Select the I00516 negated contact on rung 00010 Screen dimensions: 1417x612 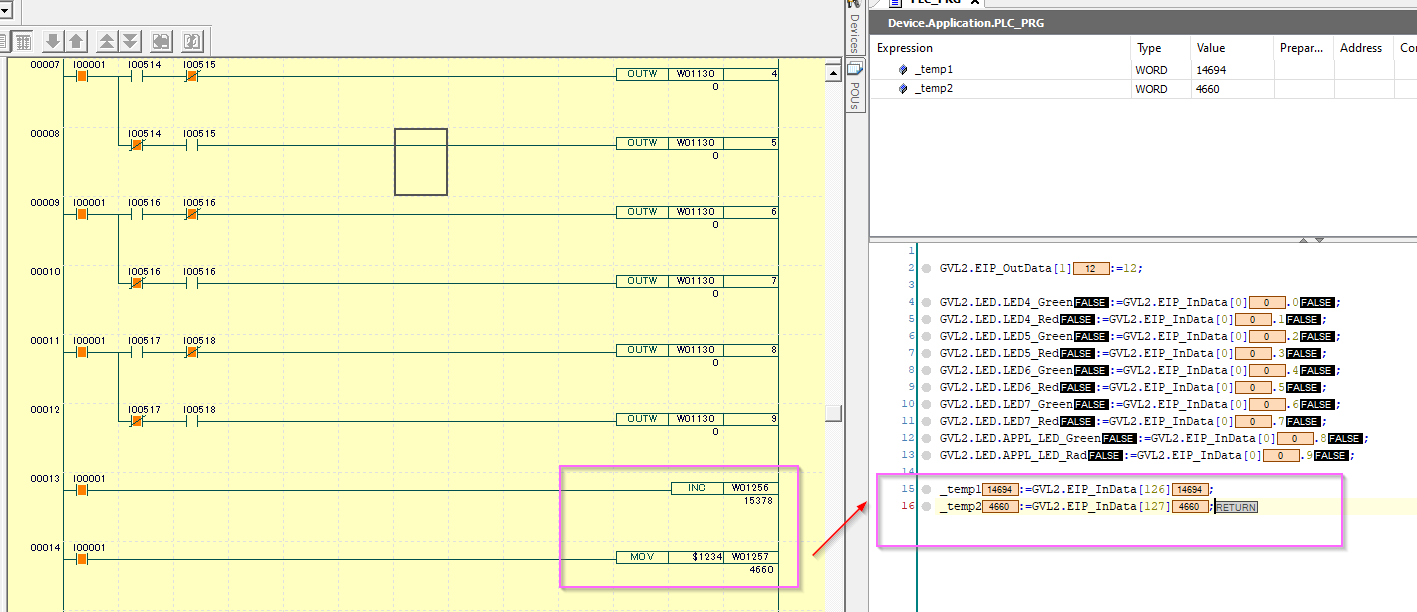[x=138, y=281]
